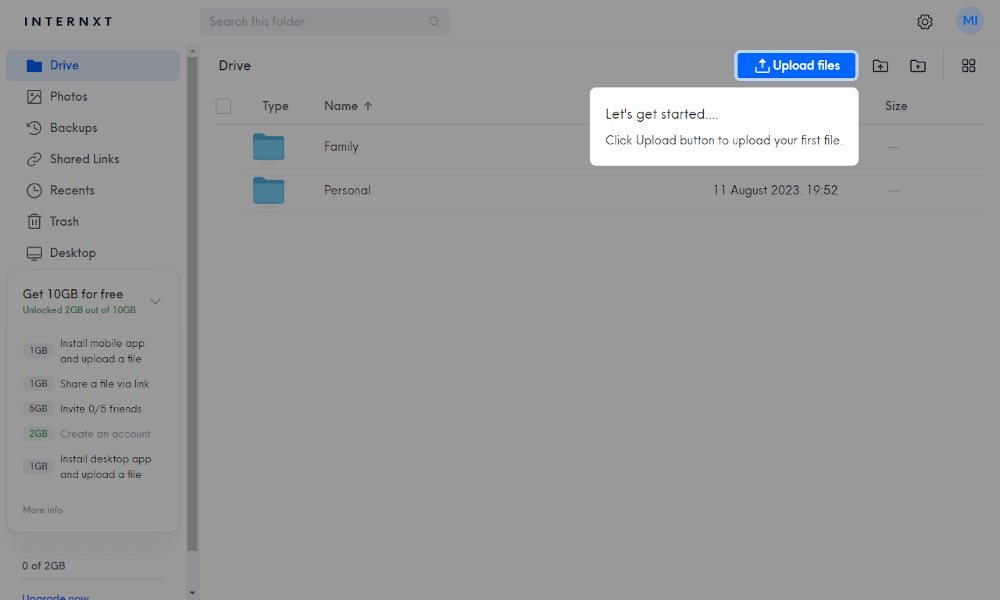Image resolution: width=1000 pixels, height=600 pixels.
Task: Click the search magnifier icon
Action: (x=434, y=22)
